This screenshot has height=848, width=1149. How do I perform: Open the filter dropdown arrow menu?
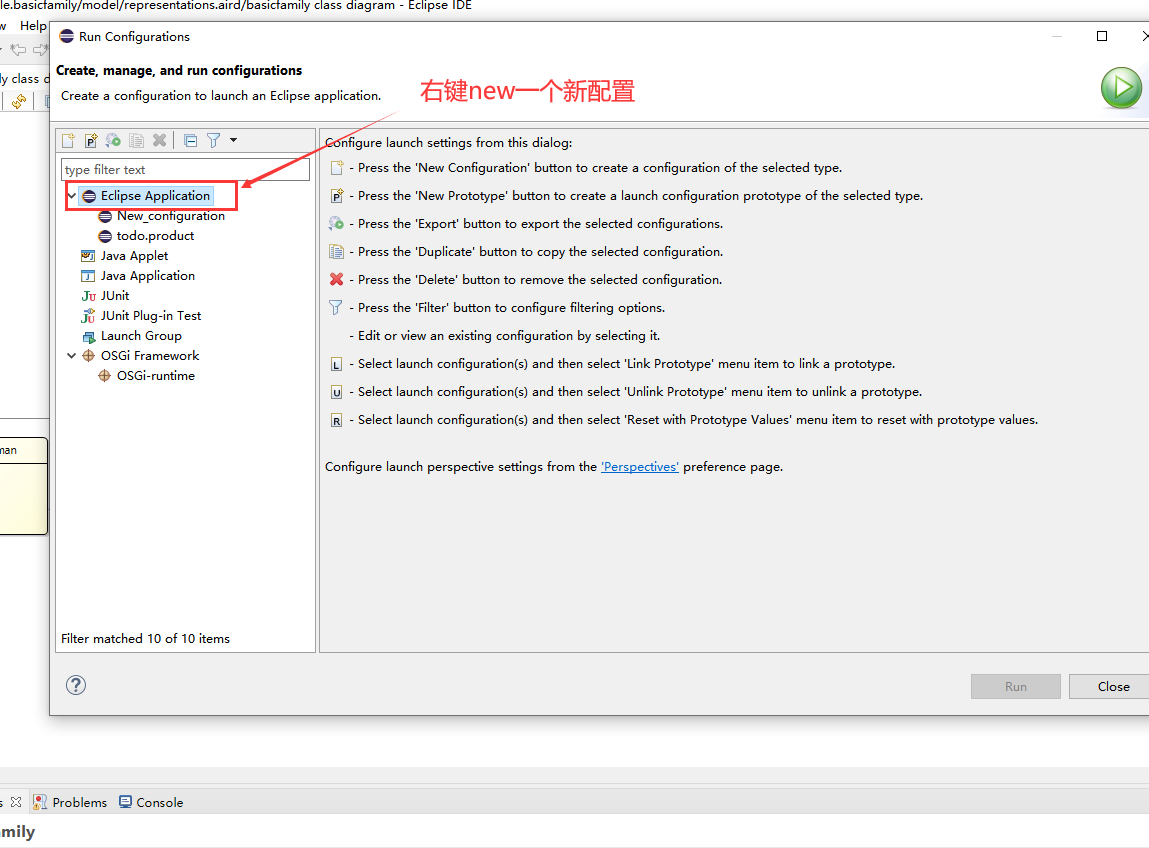(234, 140)
